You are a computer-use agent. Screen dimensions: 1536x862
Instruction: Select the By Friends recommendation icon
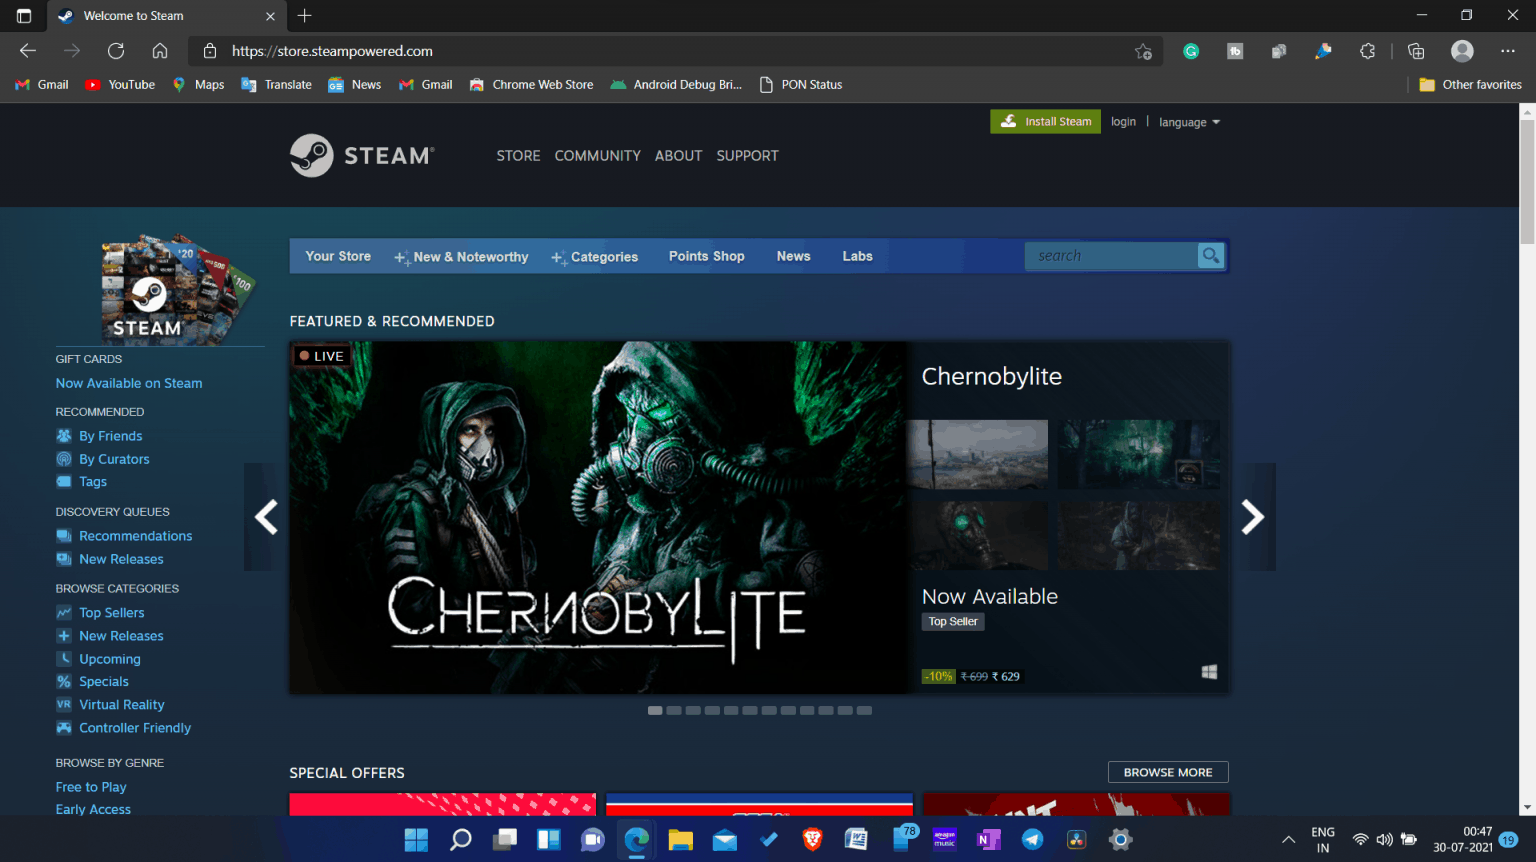pyautogui.click(x=62, y=435)
